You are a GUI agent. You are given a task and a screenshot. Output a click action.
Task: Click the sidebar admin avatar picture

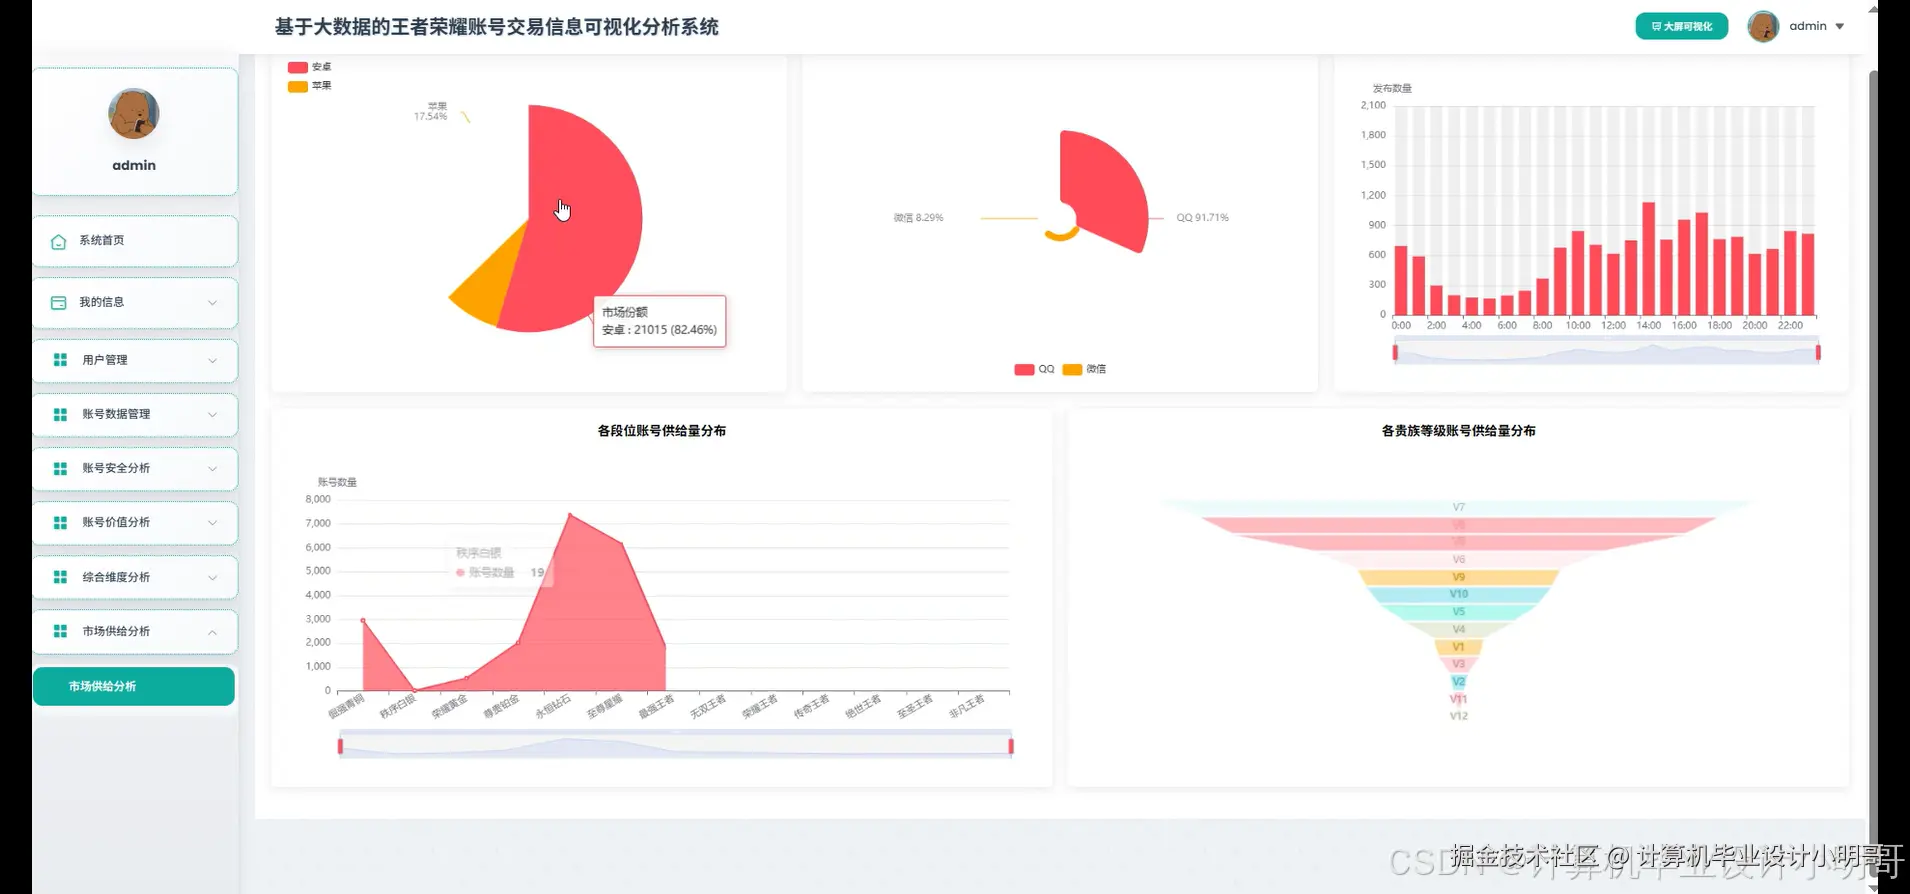coord(134,114)
